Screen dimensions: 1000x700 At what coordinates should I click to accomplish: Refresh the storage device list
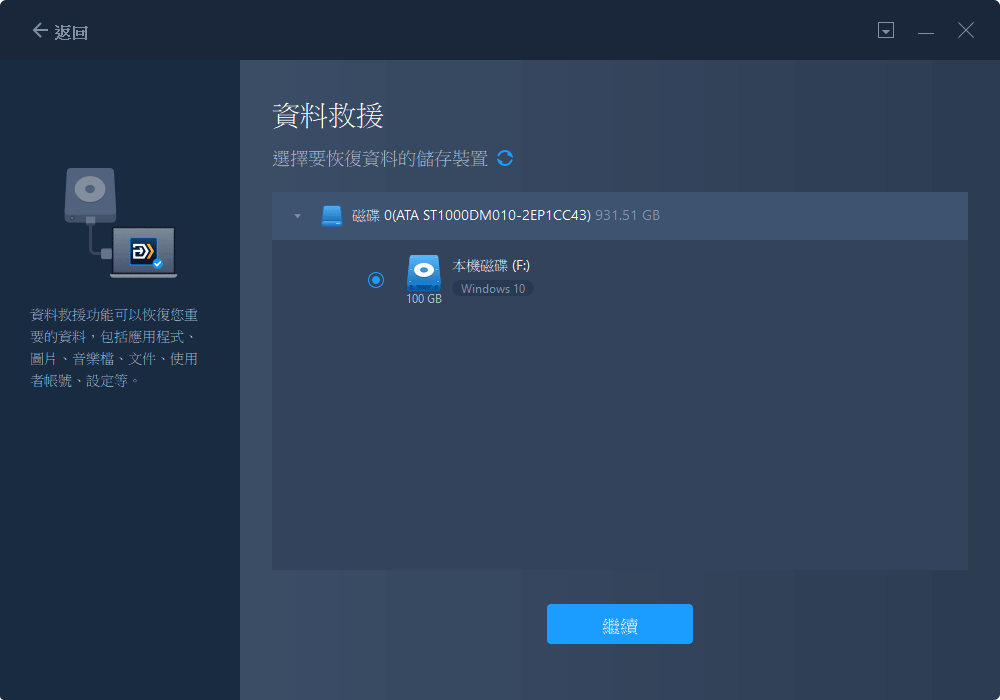(x=505, y=158)
